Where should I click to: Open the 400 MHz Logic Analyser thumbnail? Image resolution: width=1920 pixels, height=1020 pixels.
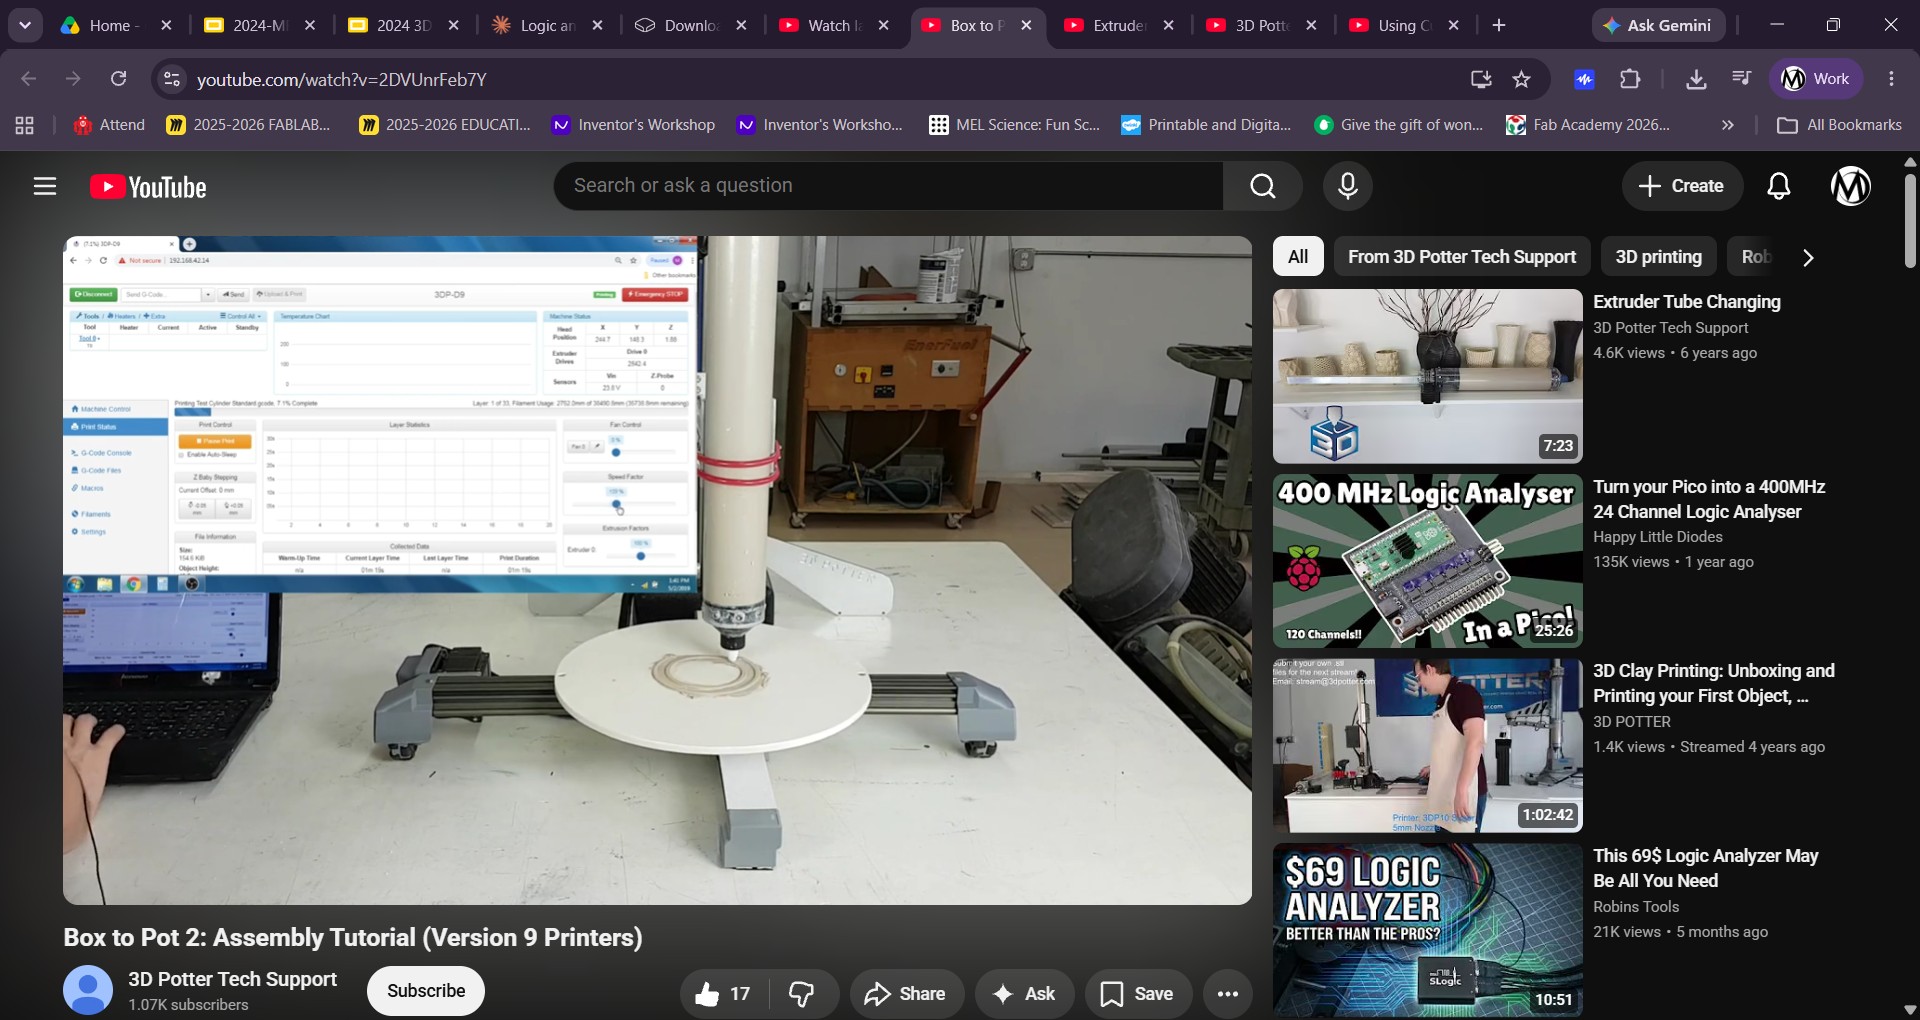[x=1427, y=561]
